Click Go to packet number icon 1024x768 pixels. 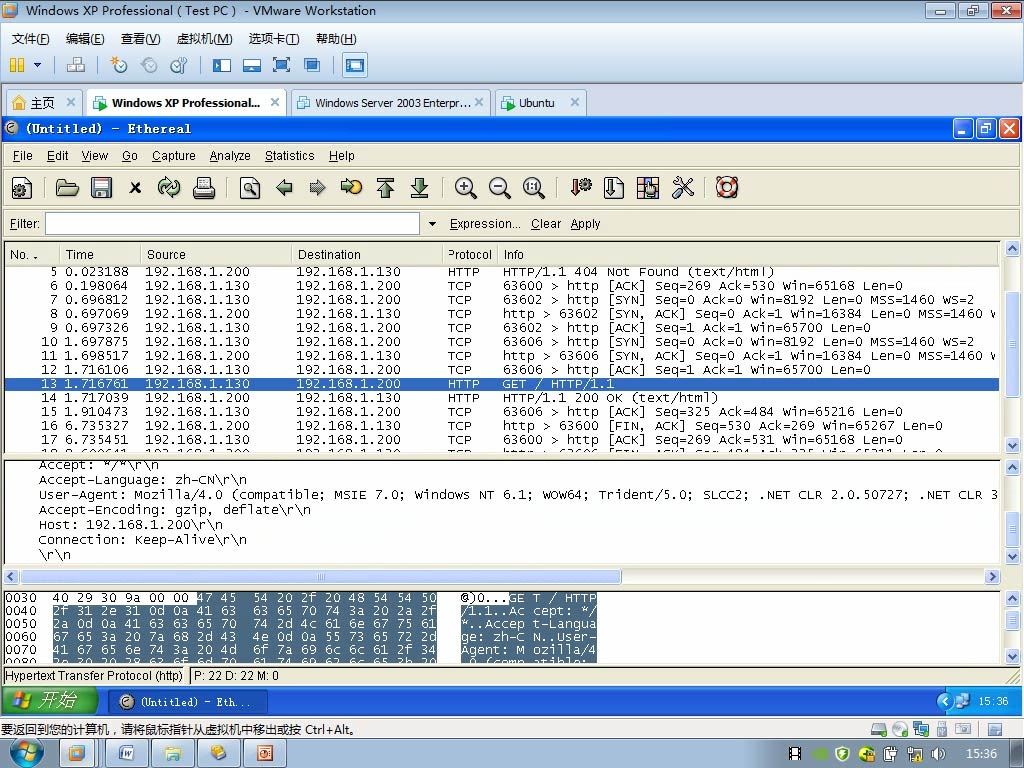click(x=351, y=188)
